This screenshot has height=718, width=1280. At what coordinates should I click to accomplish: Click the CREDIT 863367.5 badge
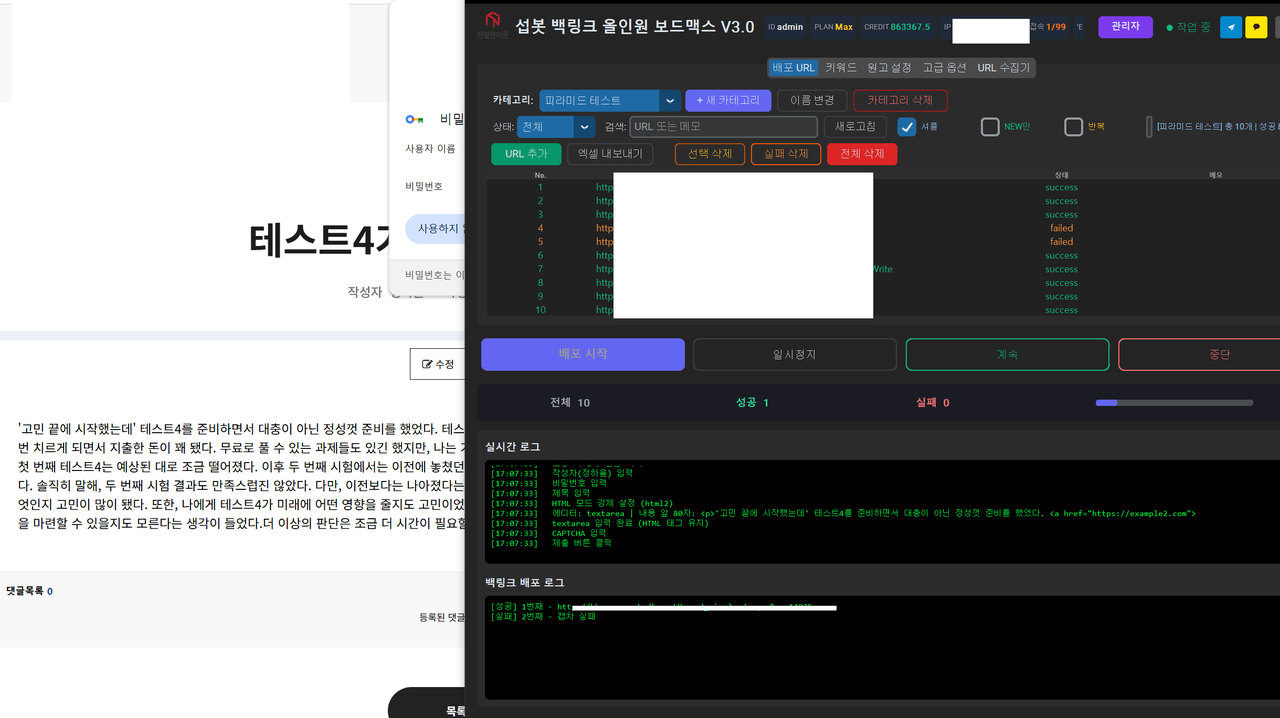click(x=897, y=27)
